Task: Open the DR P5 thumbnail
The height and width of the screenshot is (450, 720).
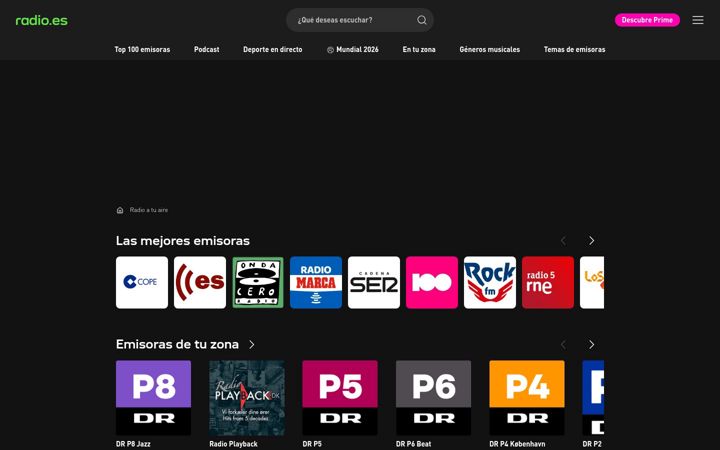Action: (340, 398)
